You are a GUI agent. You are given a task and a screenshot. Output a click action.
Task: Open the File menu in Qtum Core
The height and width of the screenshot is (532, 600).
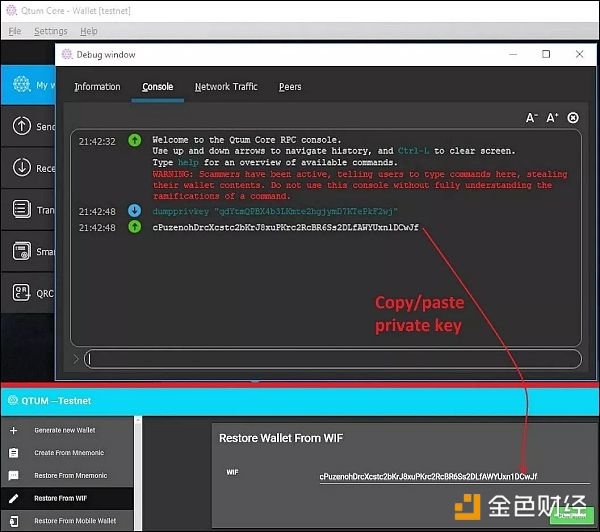click(15, 31)
